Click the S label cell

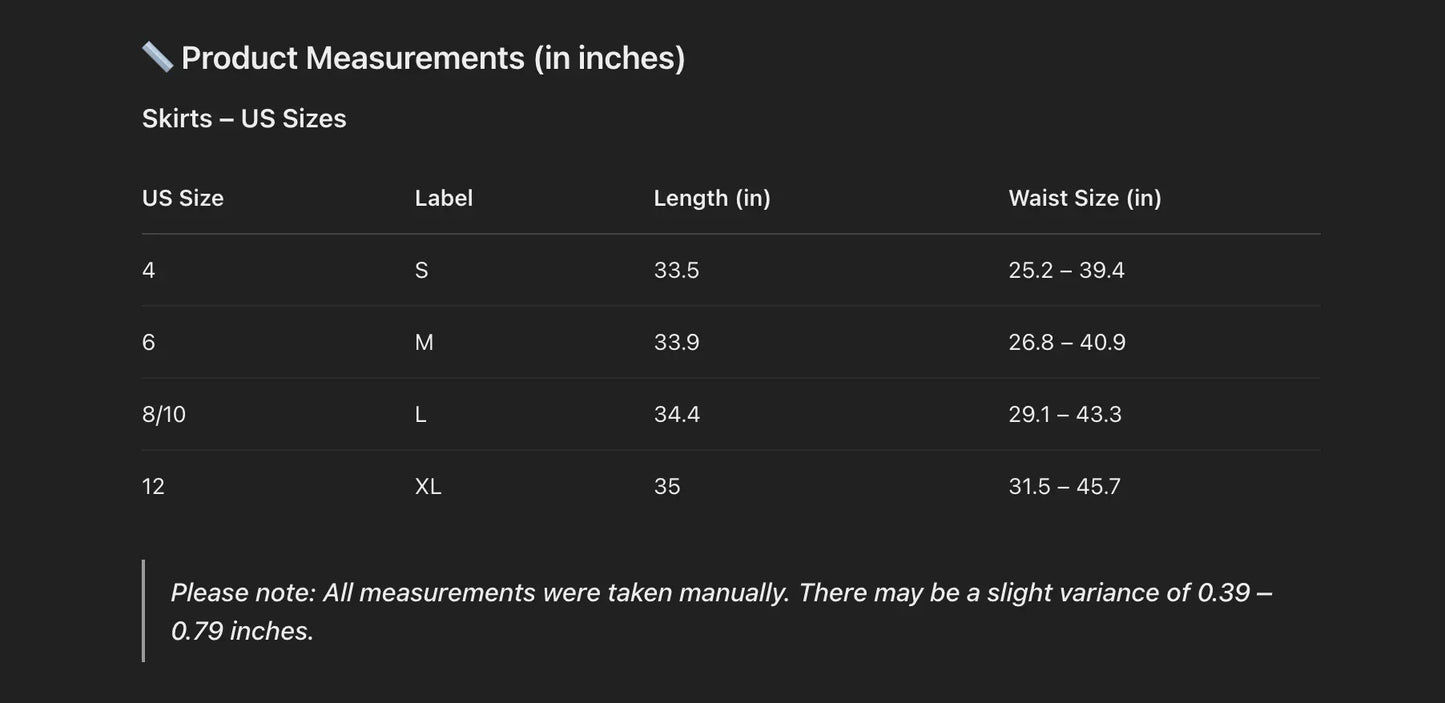422,270
